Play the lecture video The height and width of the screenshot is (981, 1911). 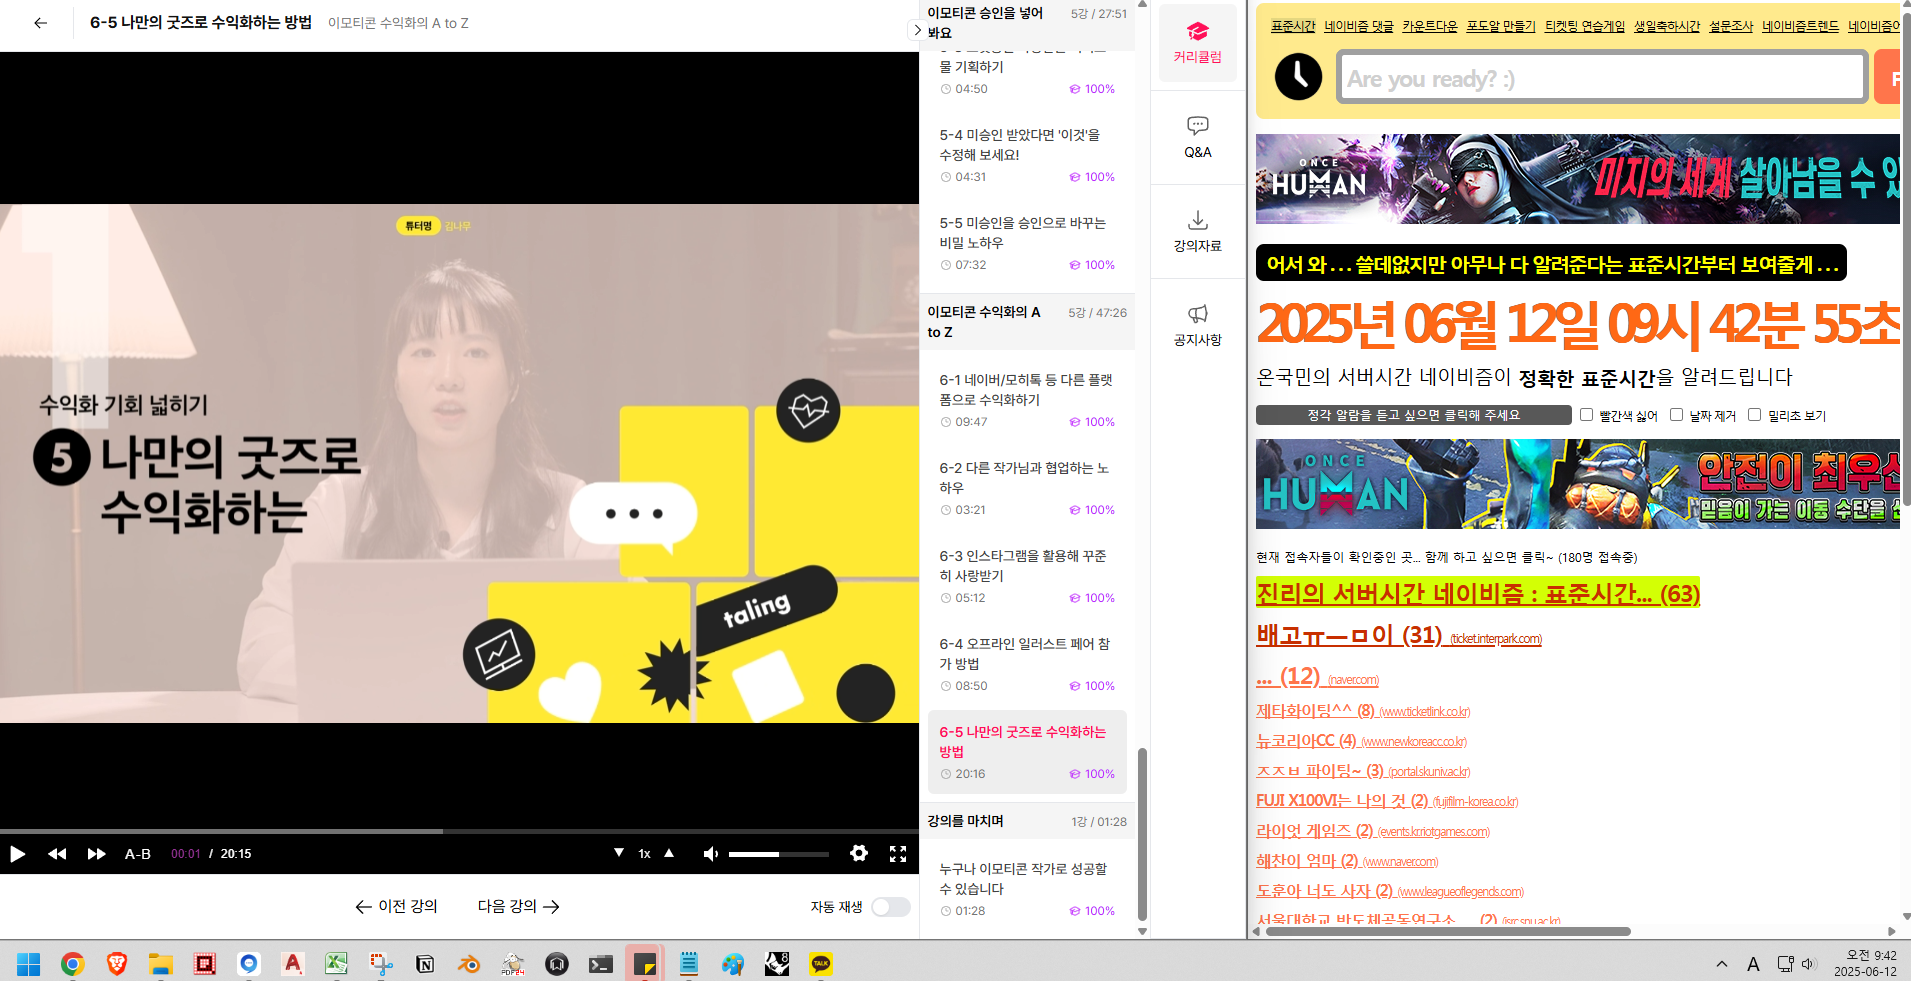[x=17, y=854]
